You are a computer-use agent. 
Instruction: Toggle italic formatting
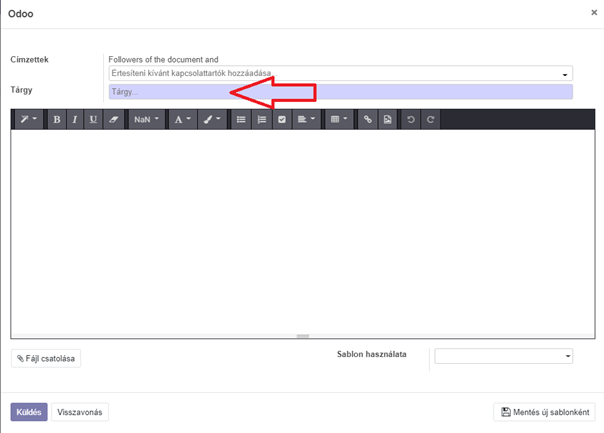pos(75,119)
